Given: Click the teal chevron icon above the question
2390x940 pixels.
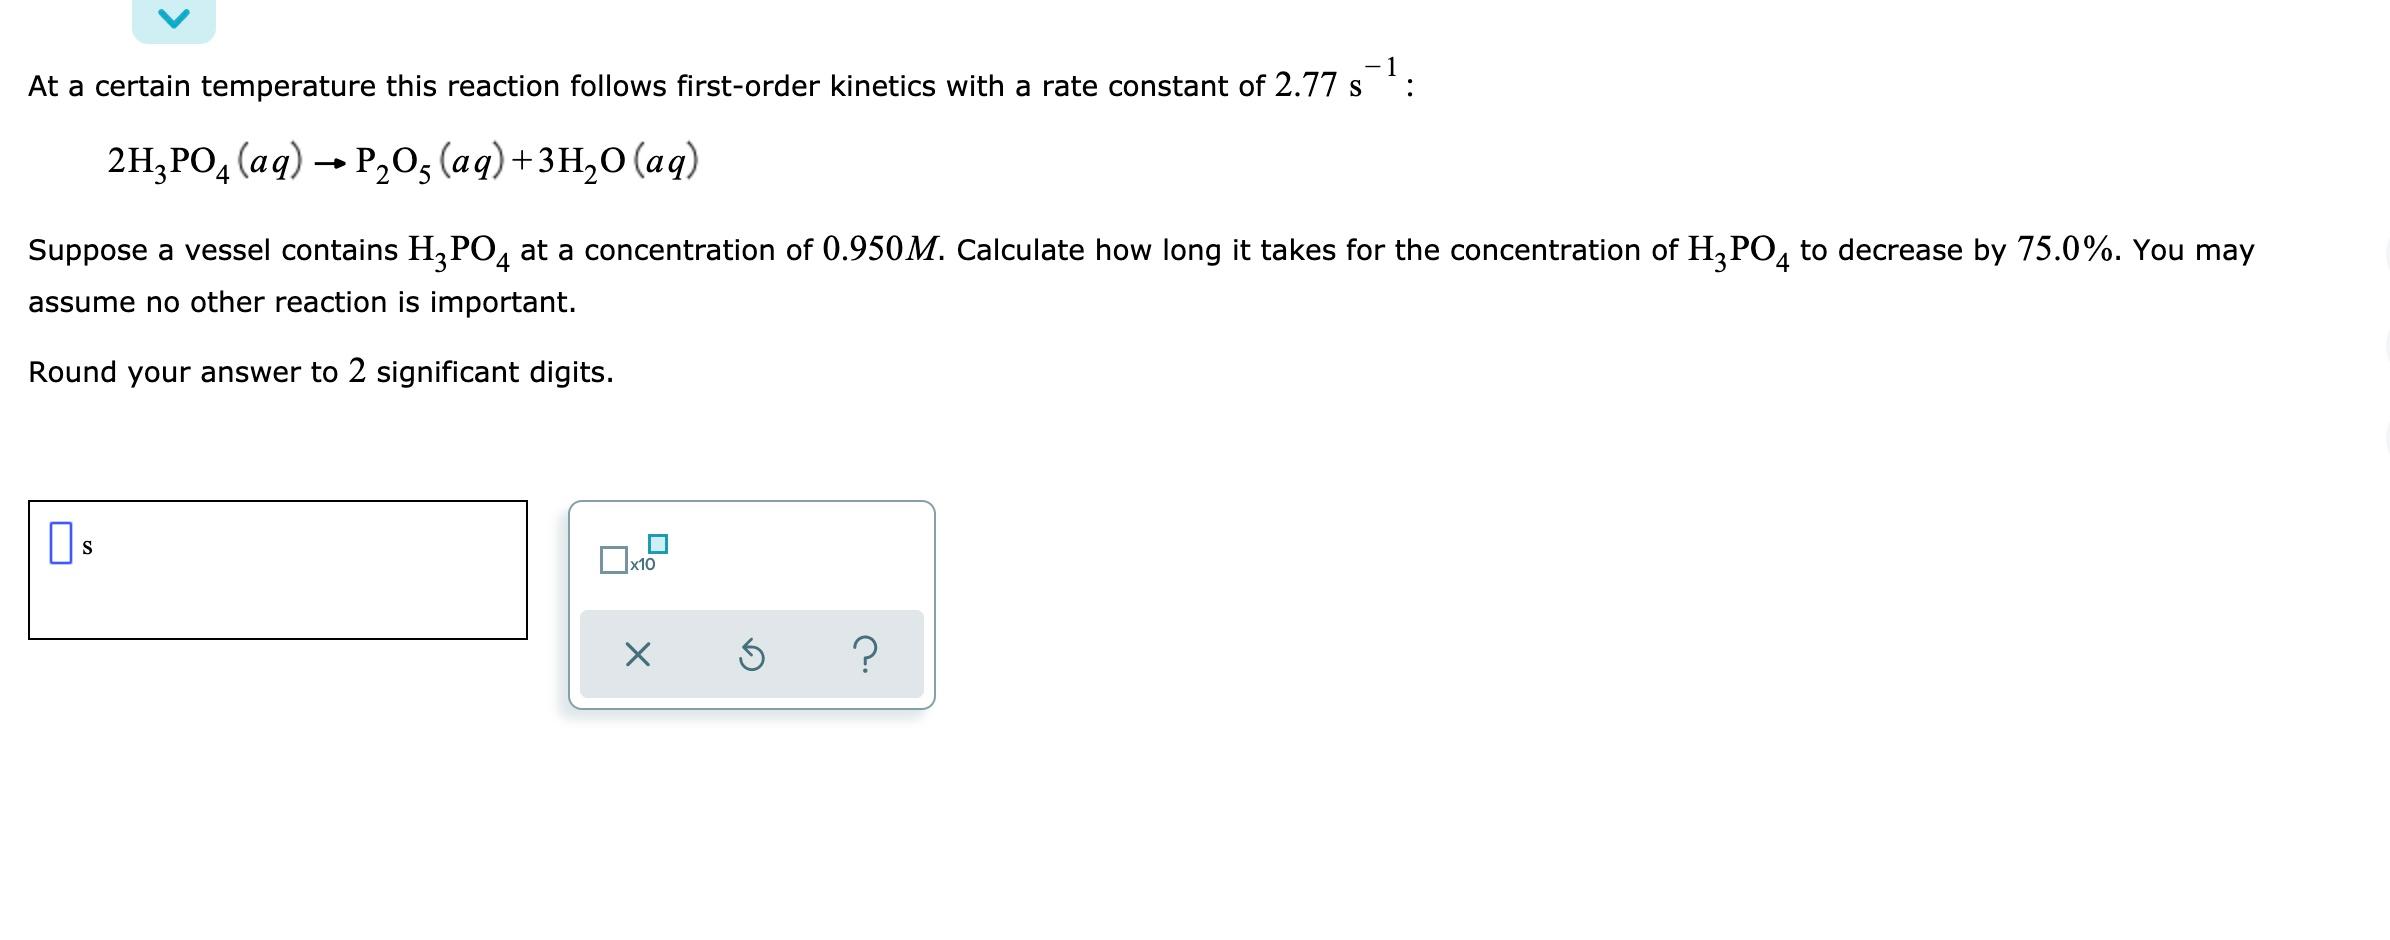Looking at the screenshot, I should 174,18.
